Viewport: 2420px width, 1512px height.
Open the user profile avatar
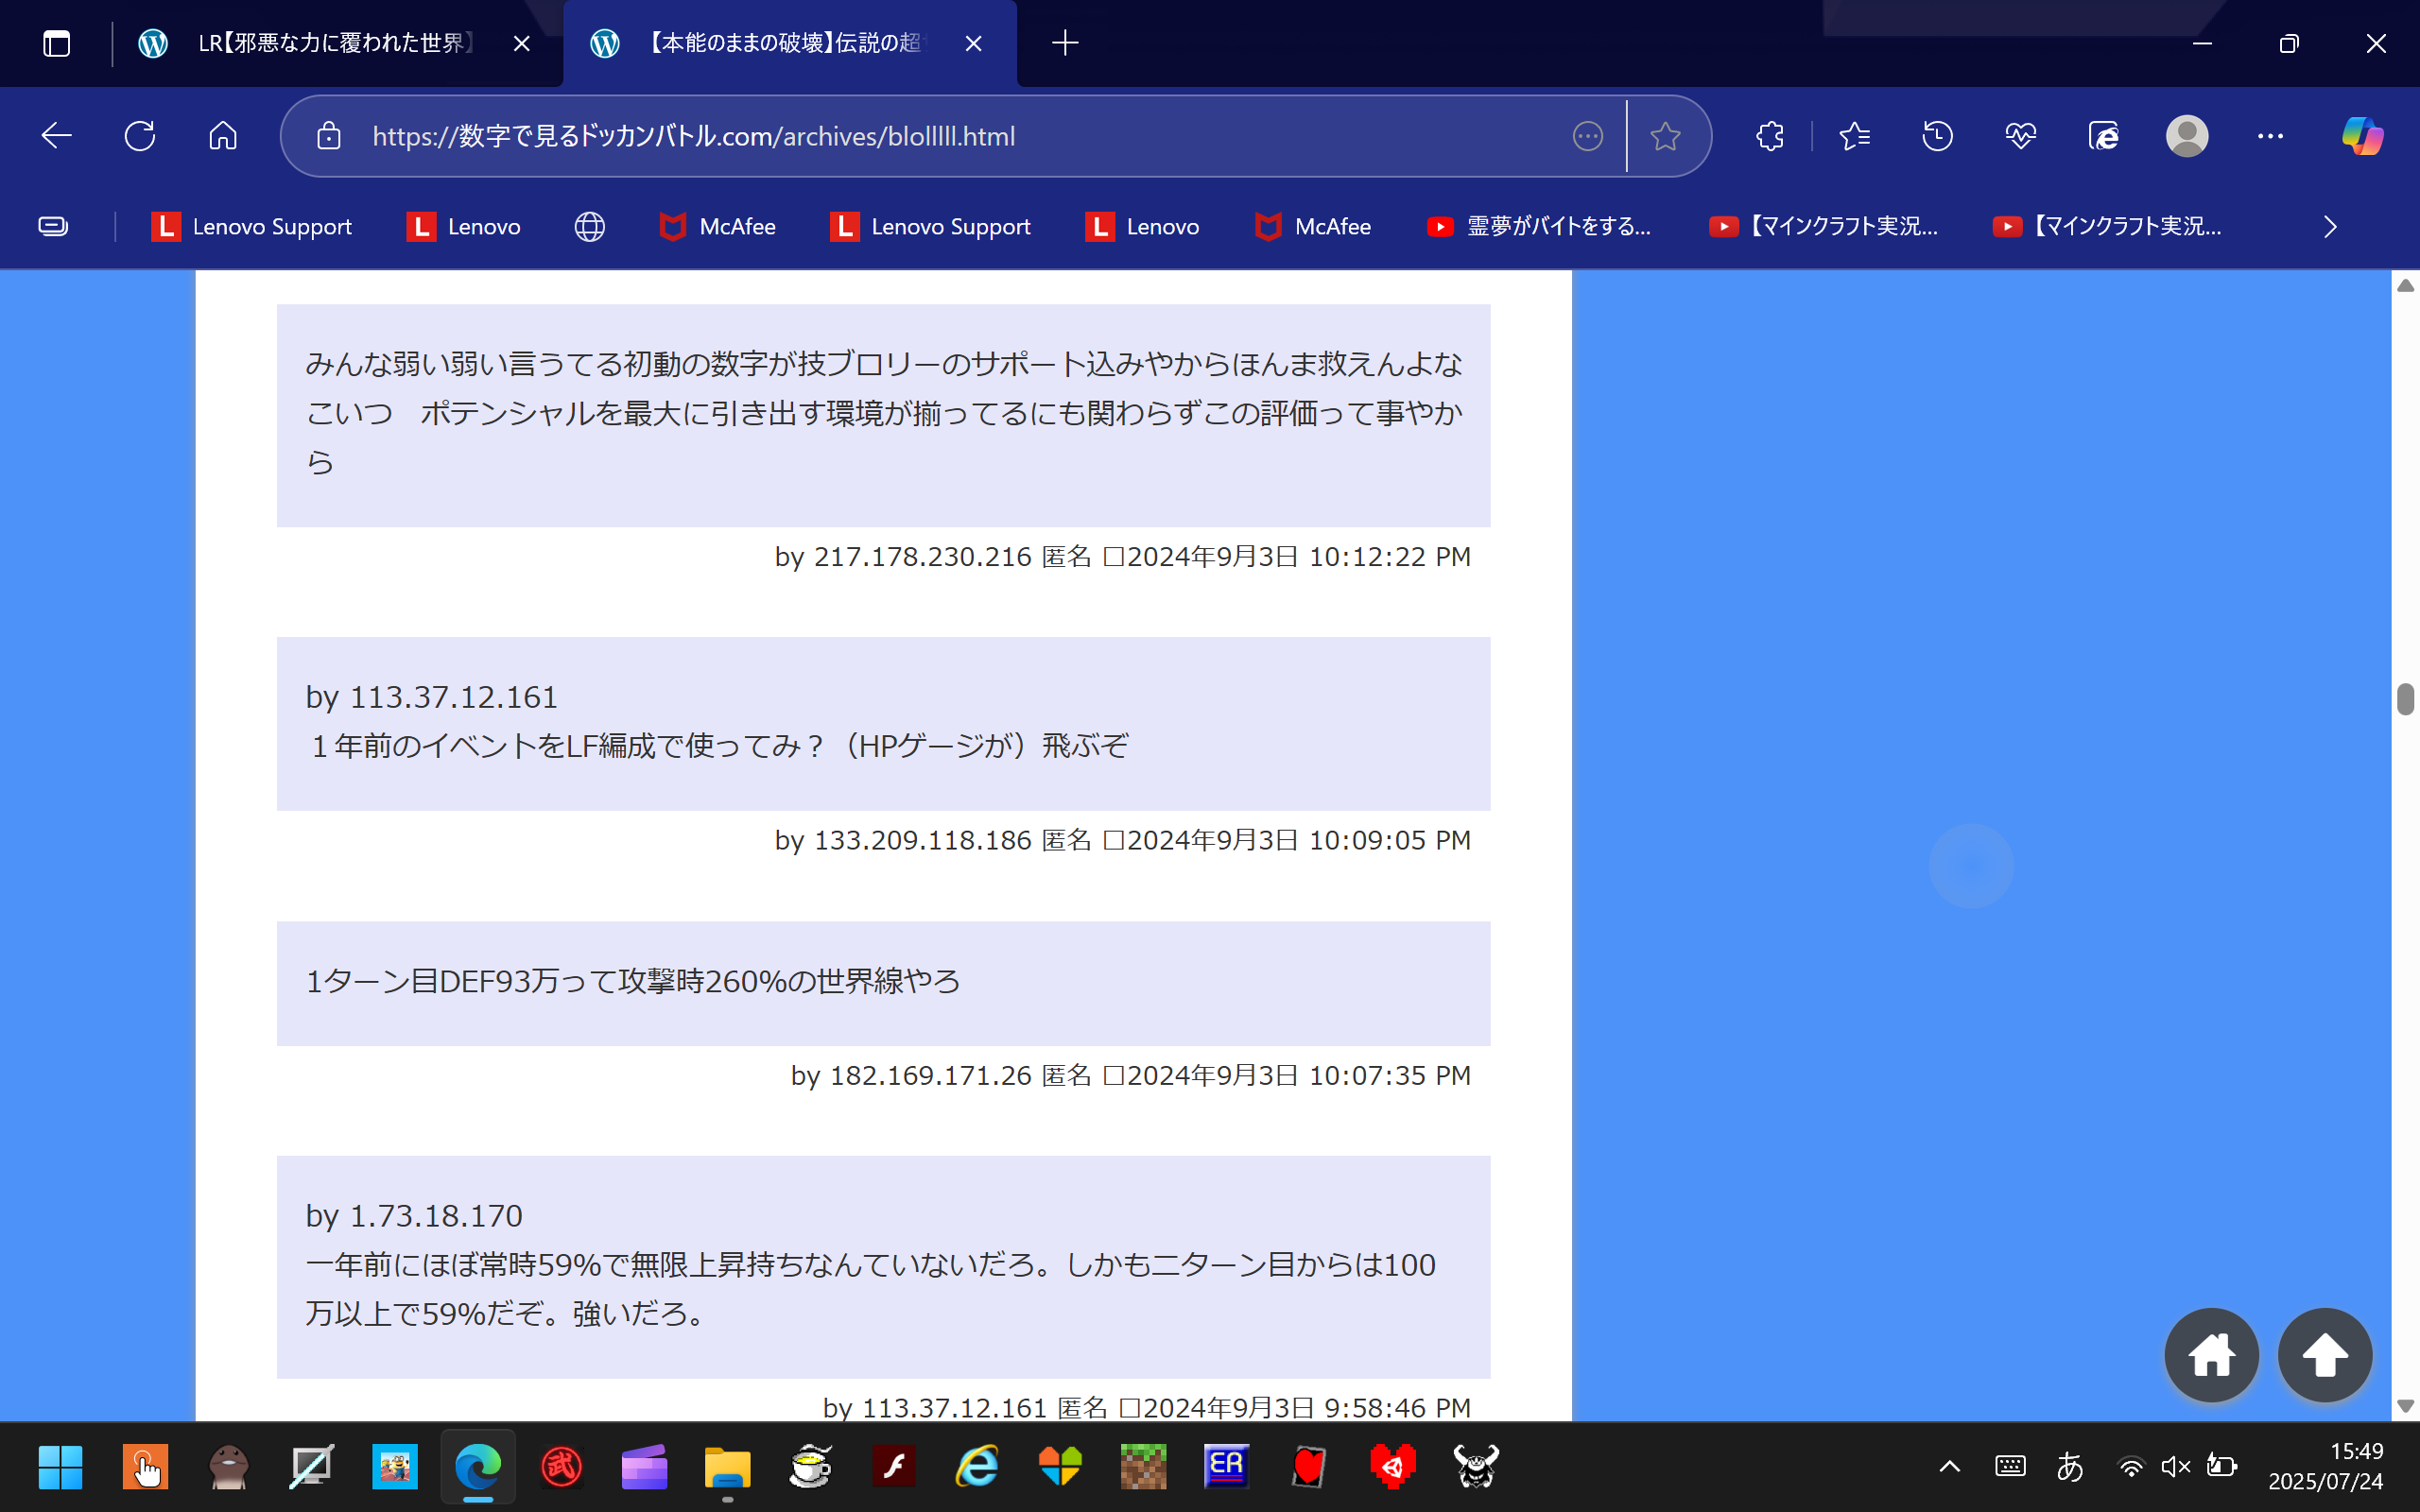coord(2187,136)
